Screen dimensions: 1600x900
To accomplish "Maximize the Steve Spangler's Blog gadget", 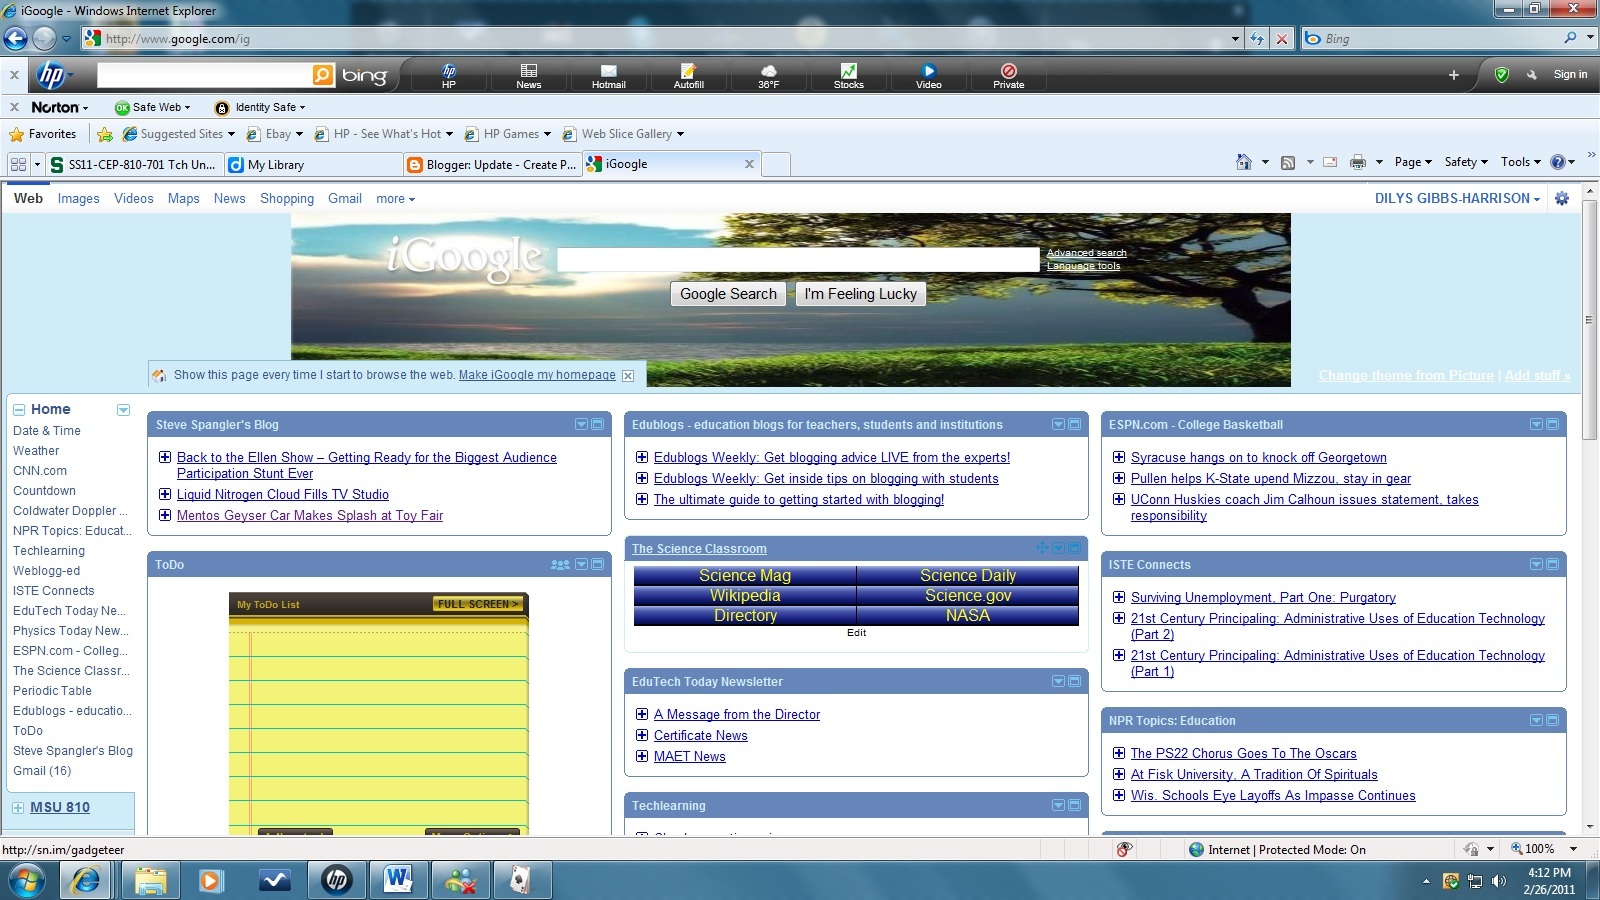I will [x=598, y=425].
